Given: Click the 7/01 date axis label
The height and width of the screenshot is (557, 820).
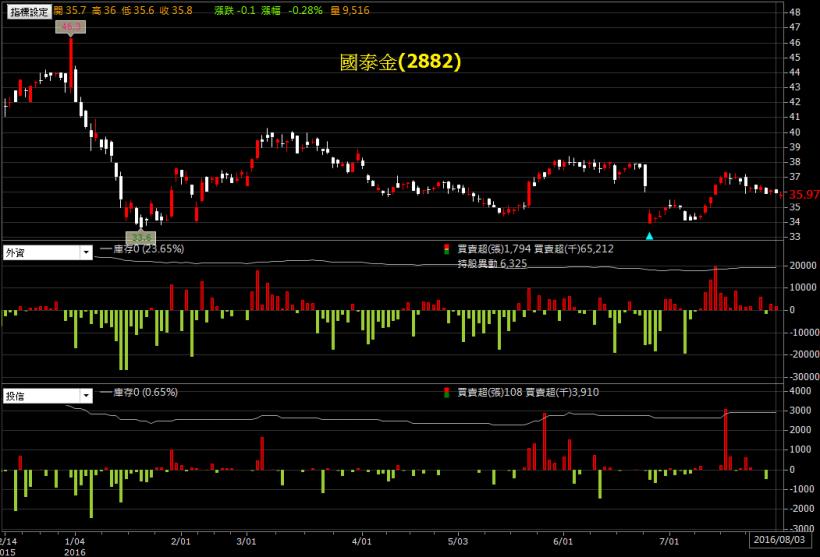Looking at the screenshot, I should [x=669, y=541].
